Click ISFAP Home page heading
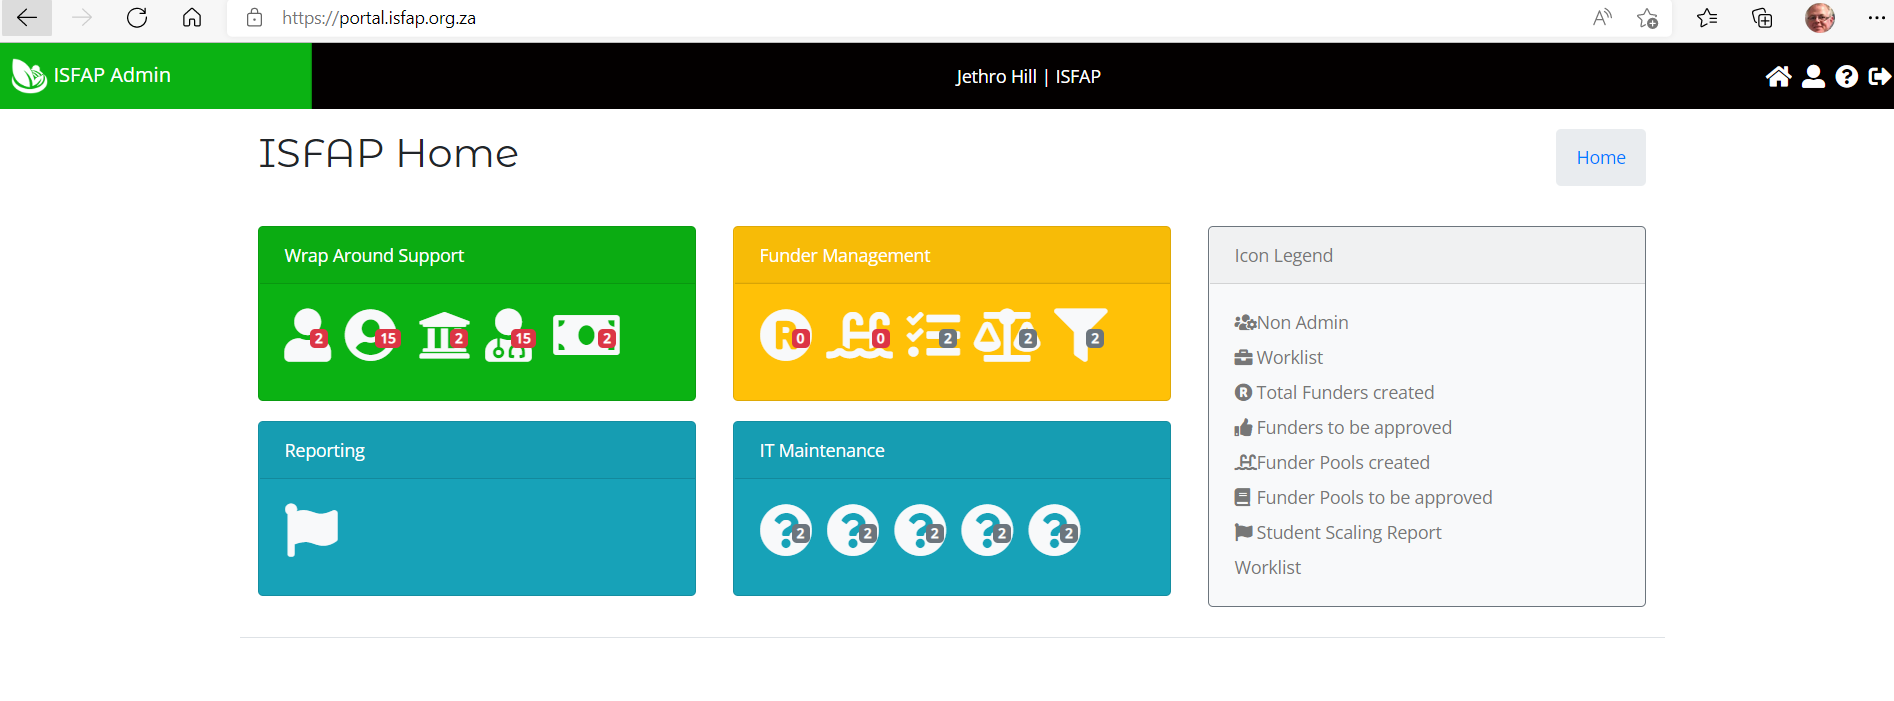The width and height of the screenshot is (1894, 701). (x=388, y=154)
